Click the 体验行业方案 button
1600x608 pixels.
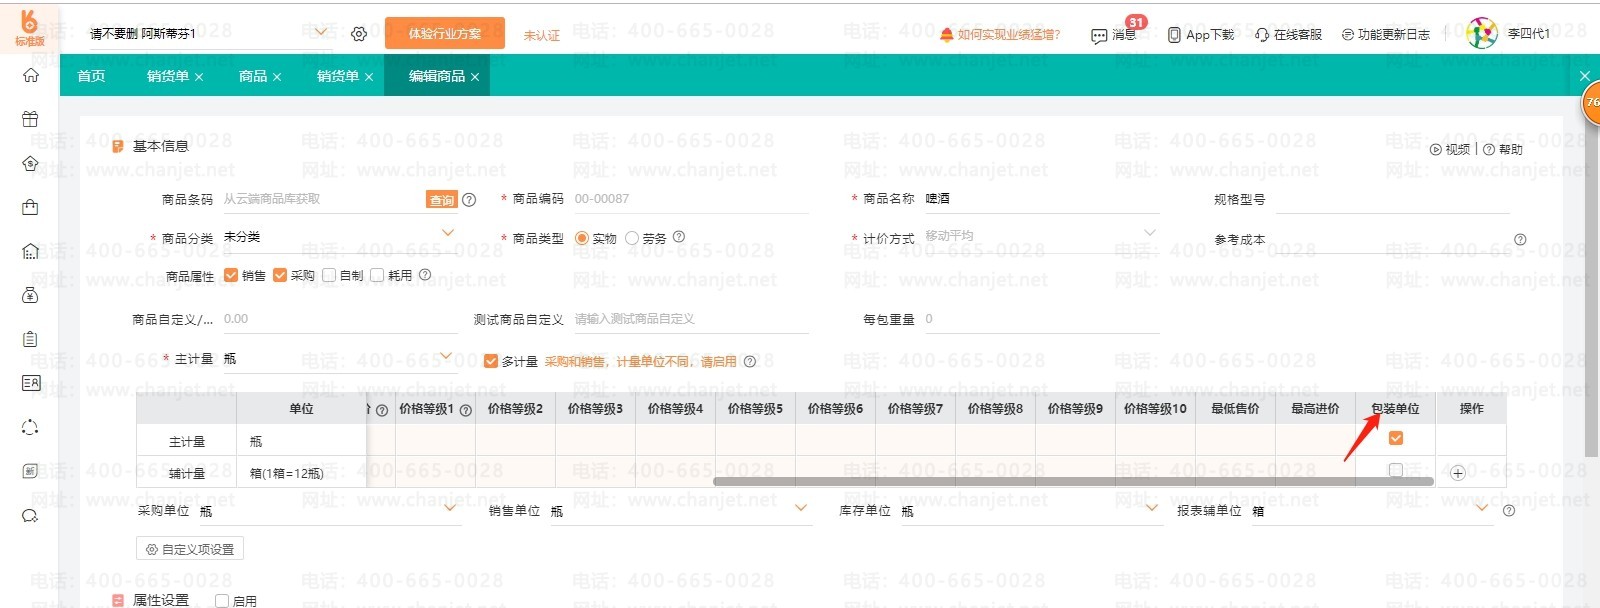[x=444, y=34]
